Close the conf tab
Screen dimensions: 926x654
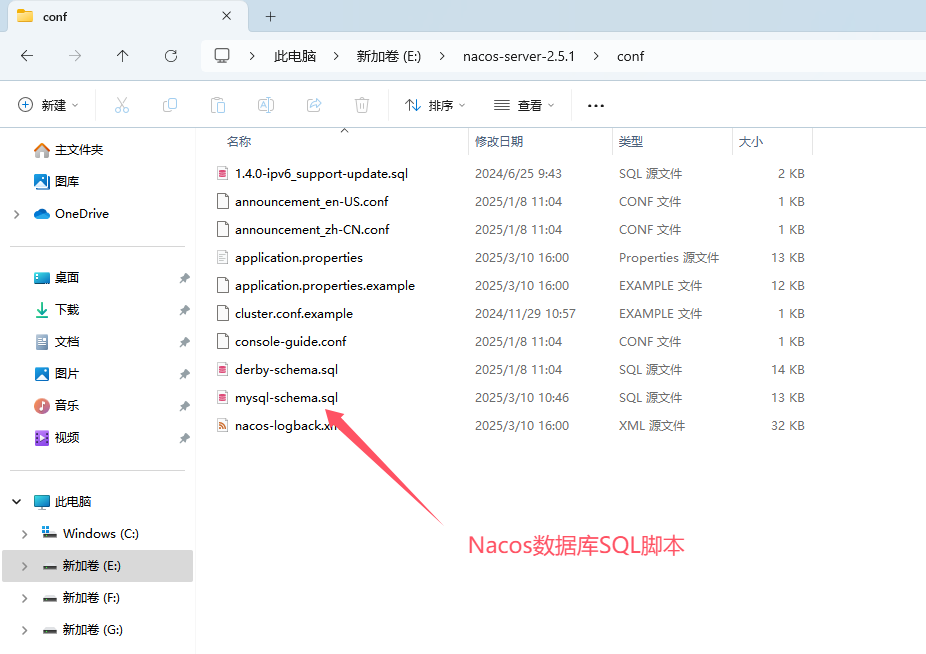(226, 16)
